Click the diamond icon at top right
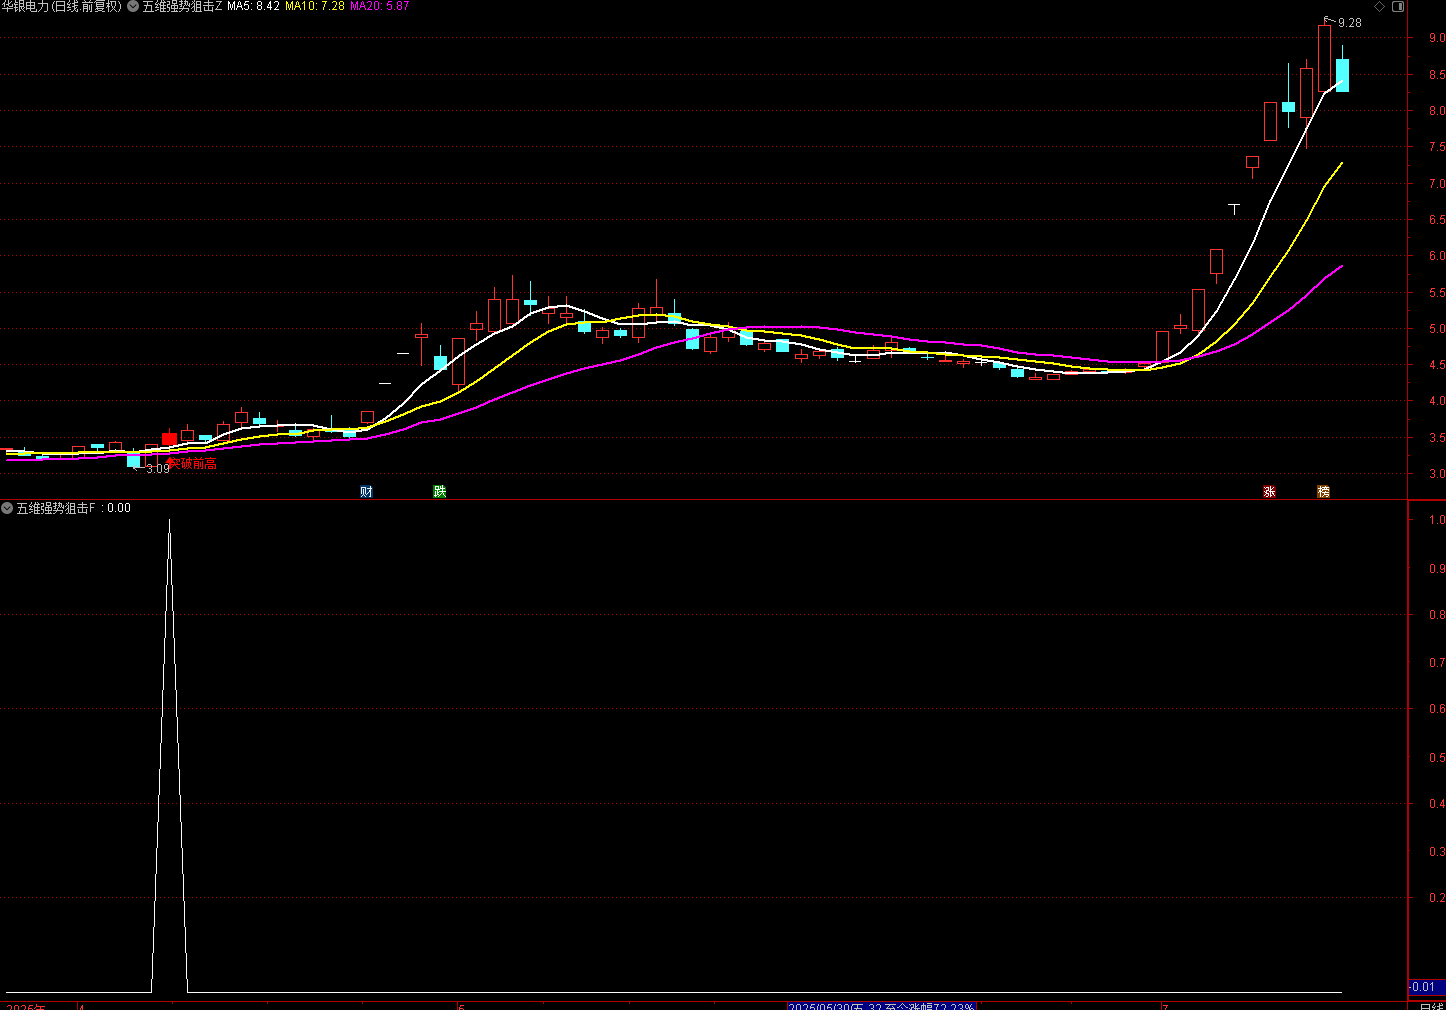Screen dimensions: 1446x1010 [1380, 6]
